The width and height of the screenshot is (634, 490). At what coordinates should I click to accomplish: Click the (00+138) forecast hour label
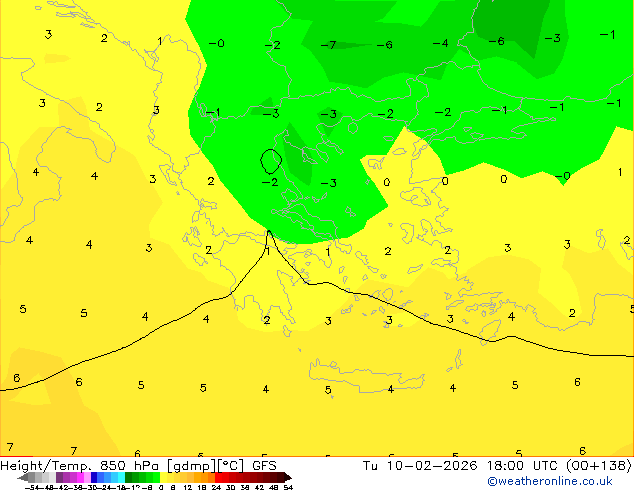598,466
